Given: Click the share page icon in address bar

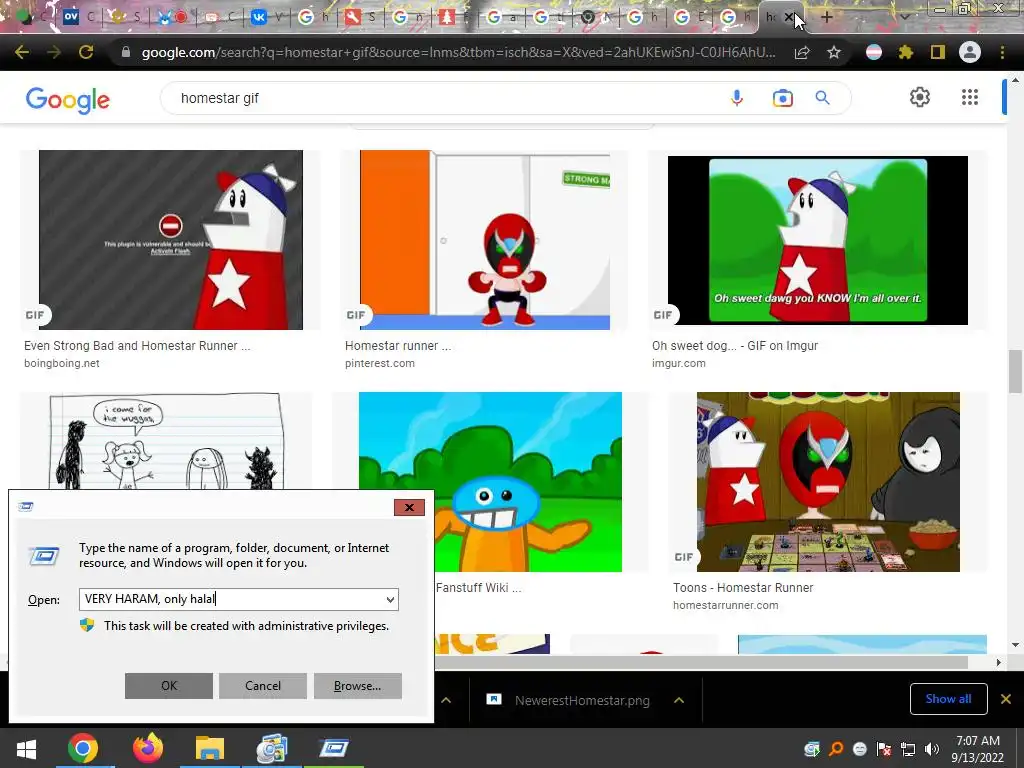Looking at the screenshot, I should [802, 53].
